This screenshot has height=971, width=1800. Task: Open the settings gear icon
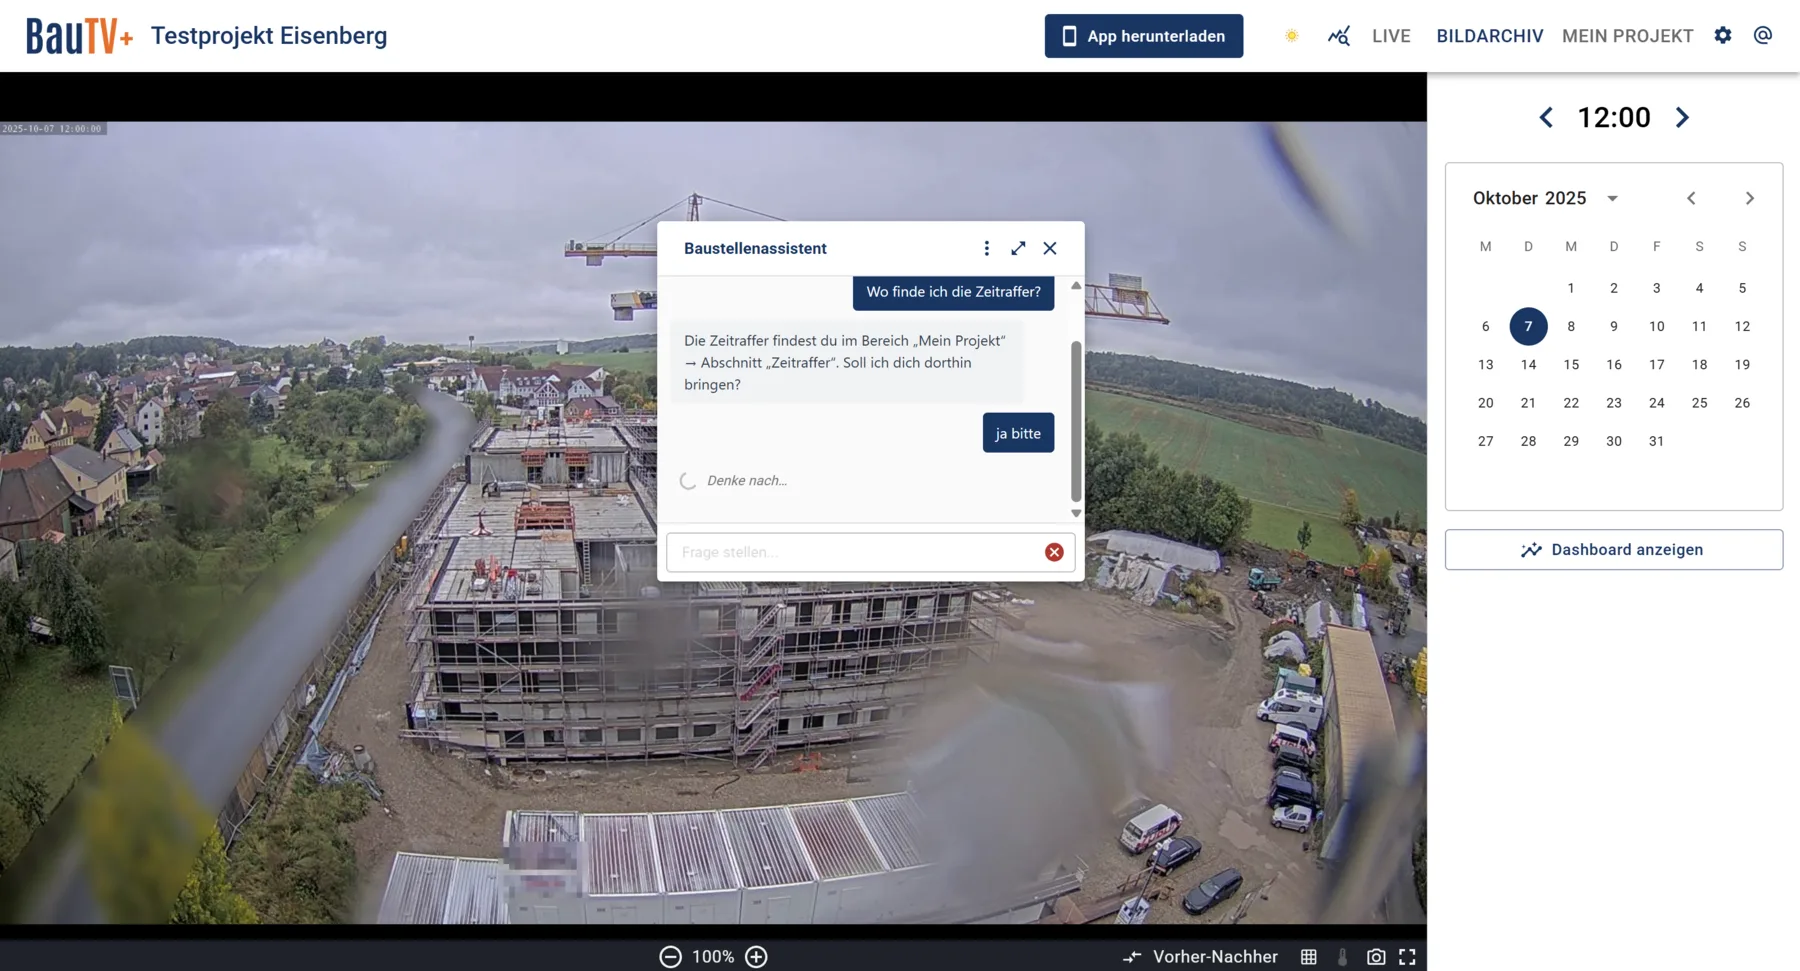coord(1722,35)
